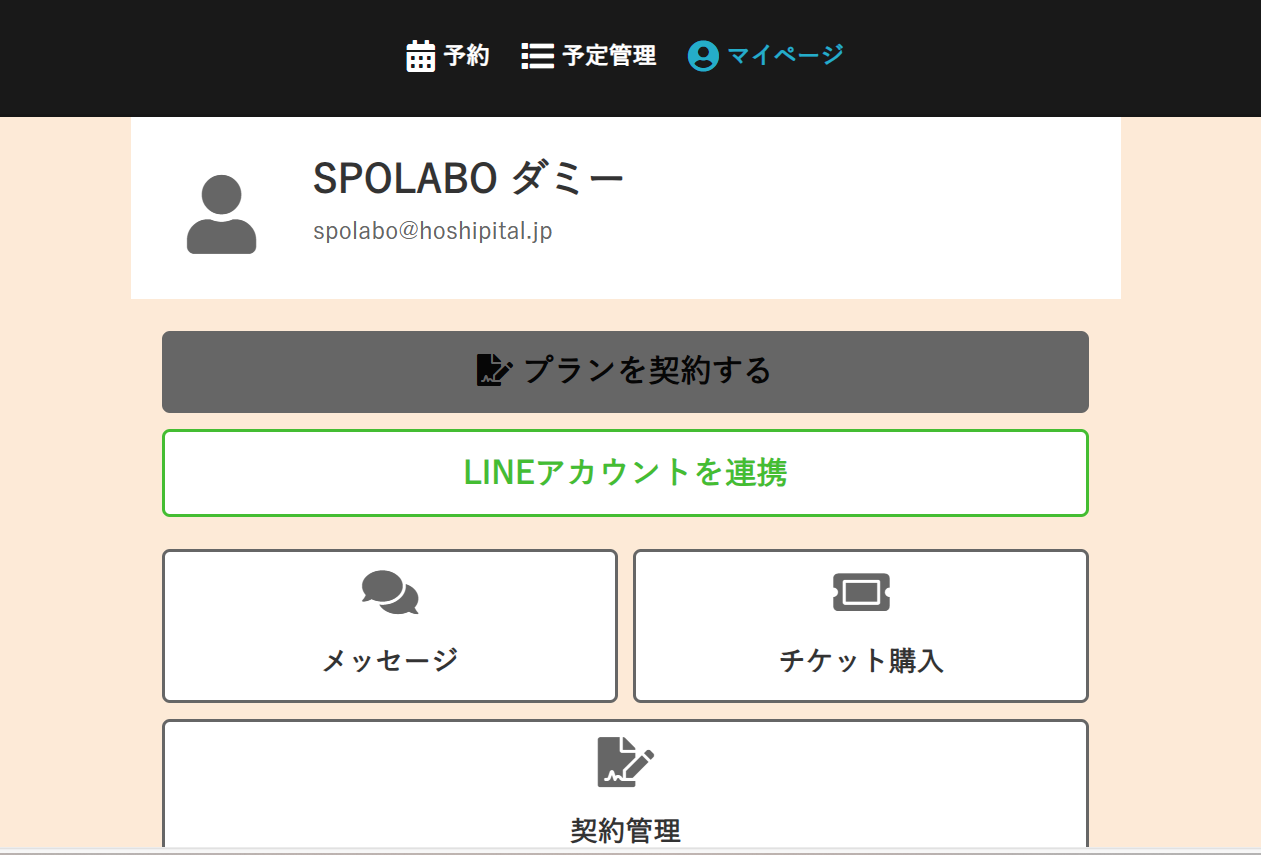Click the horizontal scrollbar at window bottom
The width and height of the screenshot is (1261, 855).
click(x=630, y=851)
